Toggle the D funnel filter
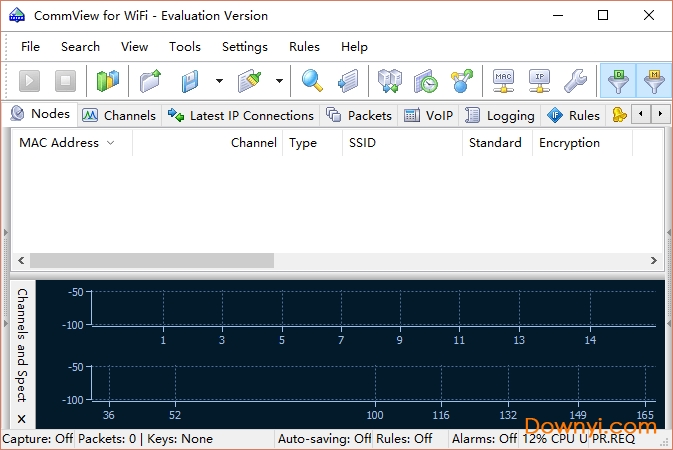The image size is (673, 450). tap(618, 81)
